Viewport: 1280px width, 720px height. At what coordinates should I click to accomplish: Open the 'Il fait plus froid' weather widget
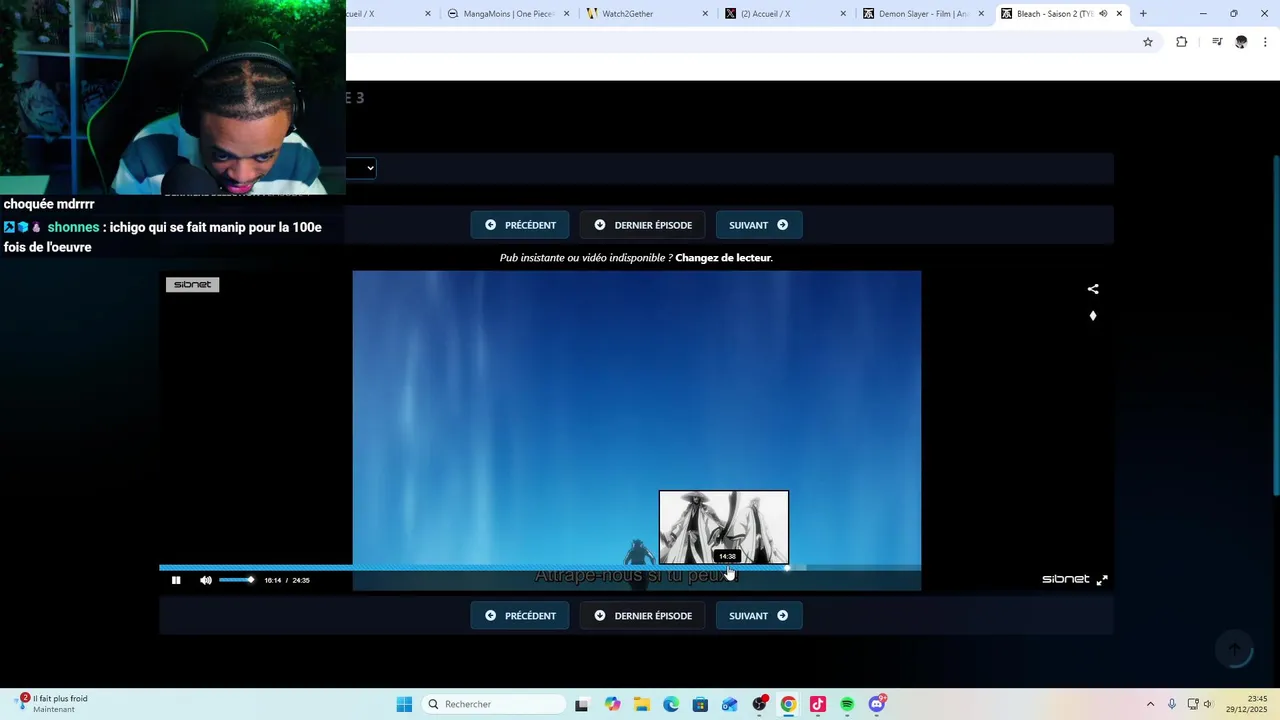coord(52,704)
